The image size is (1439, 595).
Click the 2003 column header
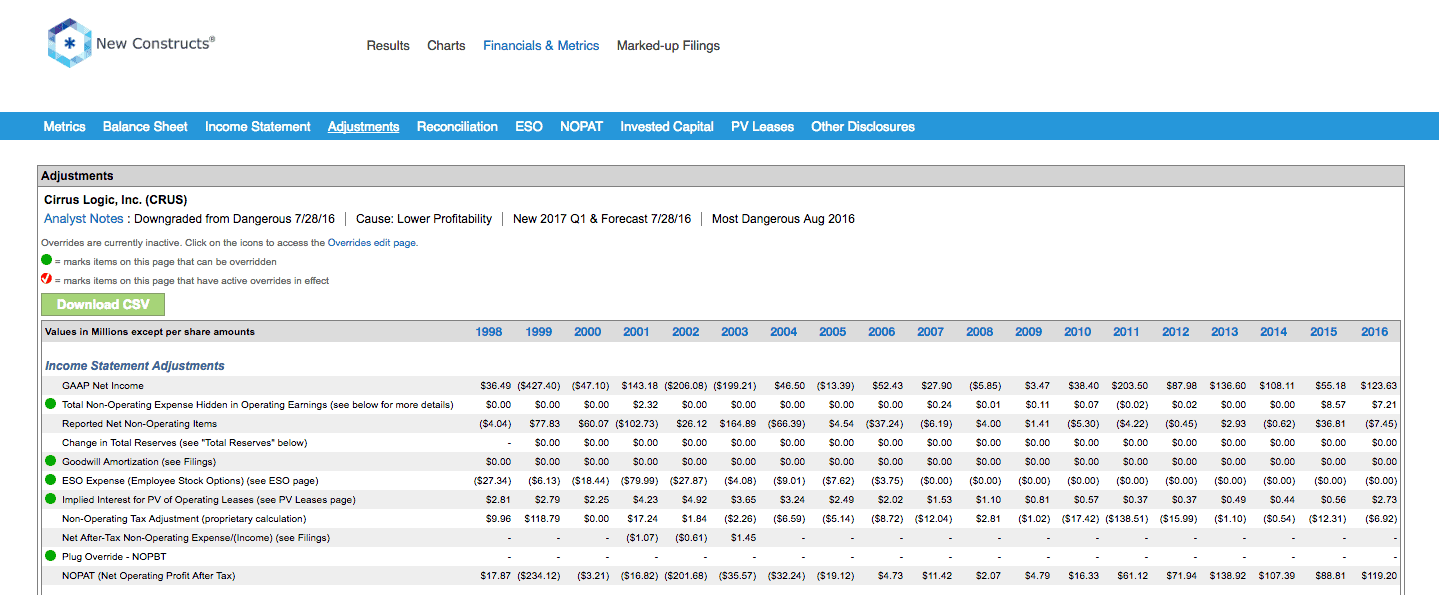click(x=734, y=332)
